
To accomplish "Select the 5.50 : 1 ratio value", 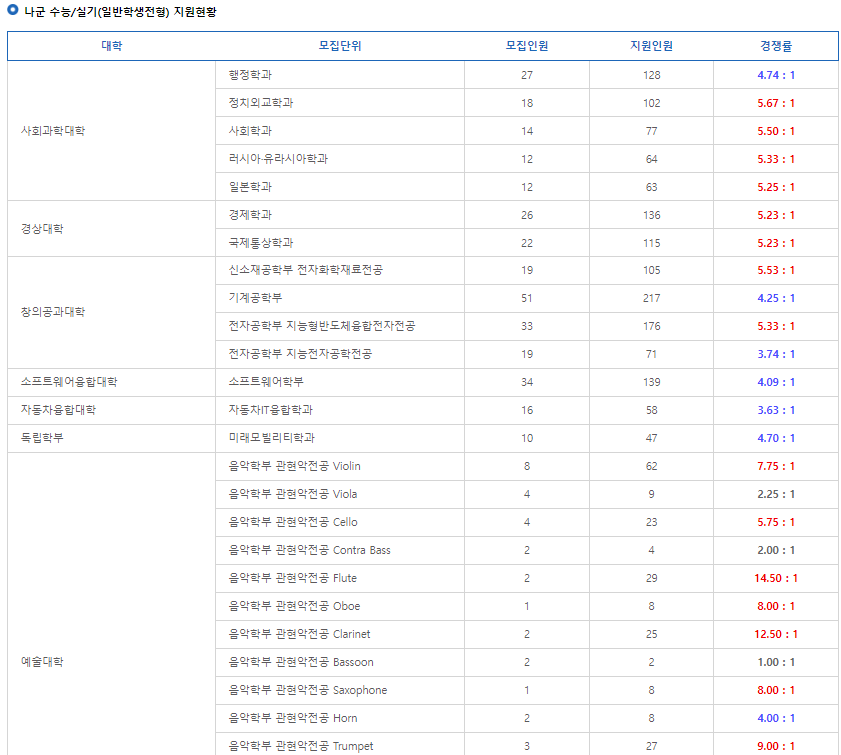I will [x=776, y=131].
